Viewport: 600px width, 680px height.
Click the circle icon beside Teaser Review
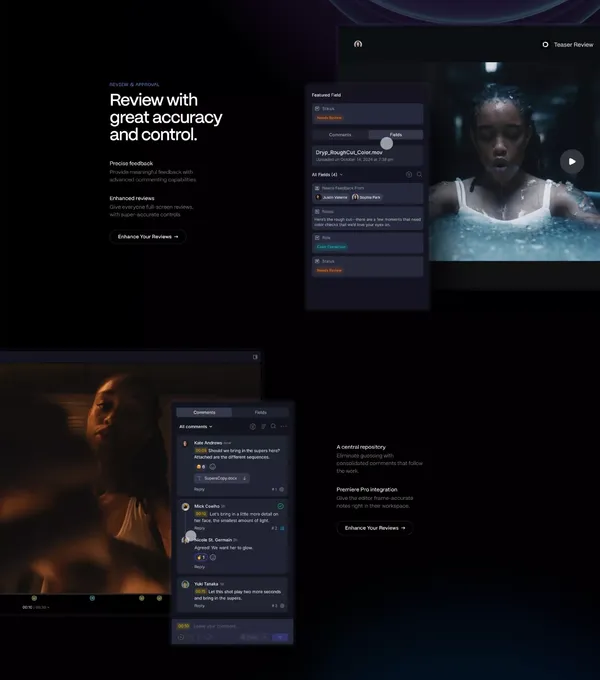(x=545, y=44)
